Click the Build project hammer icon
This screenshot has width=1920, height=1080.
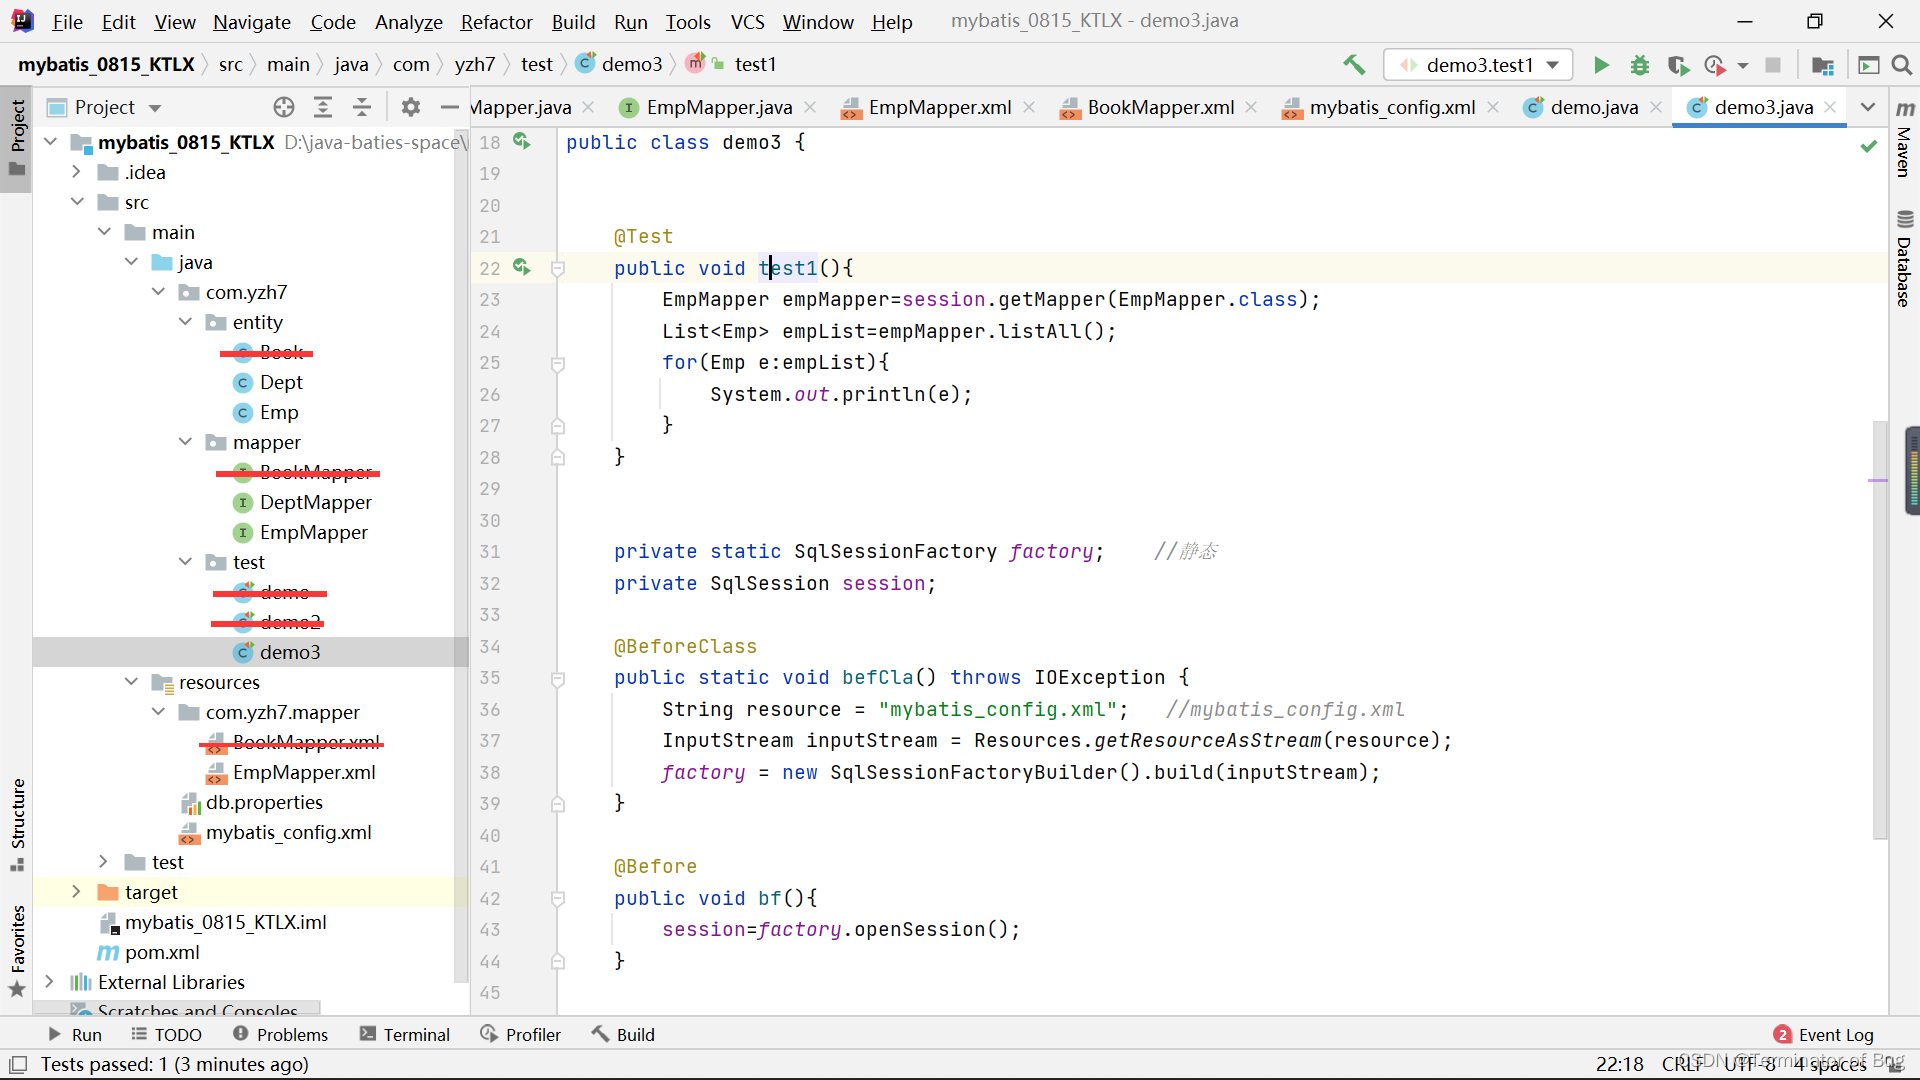point(1354,65)
